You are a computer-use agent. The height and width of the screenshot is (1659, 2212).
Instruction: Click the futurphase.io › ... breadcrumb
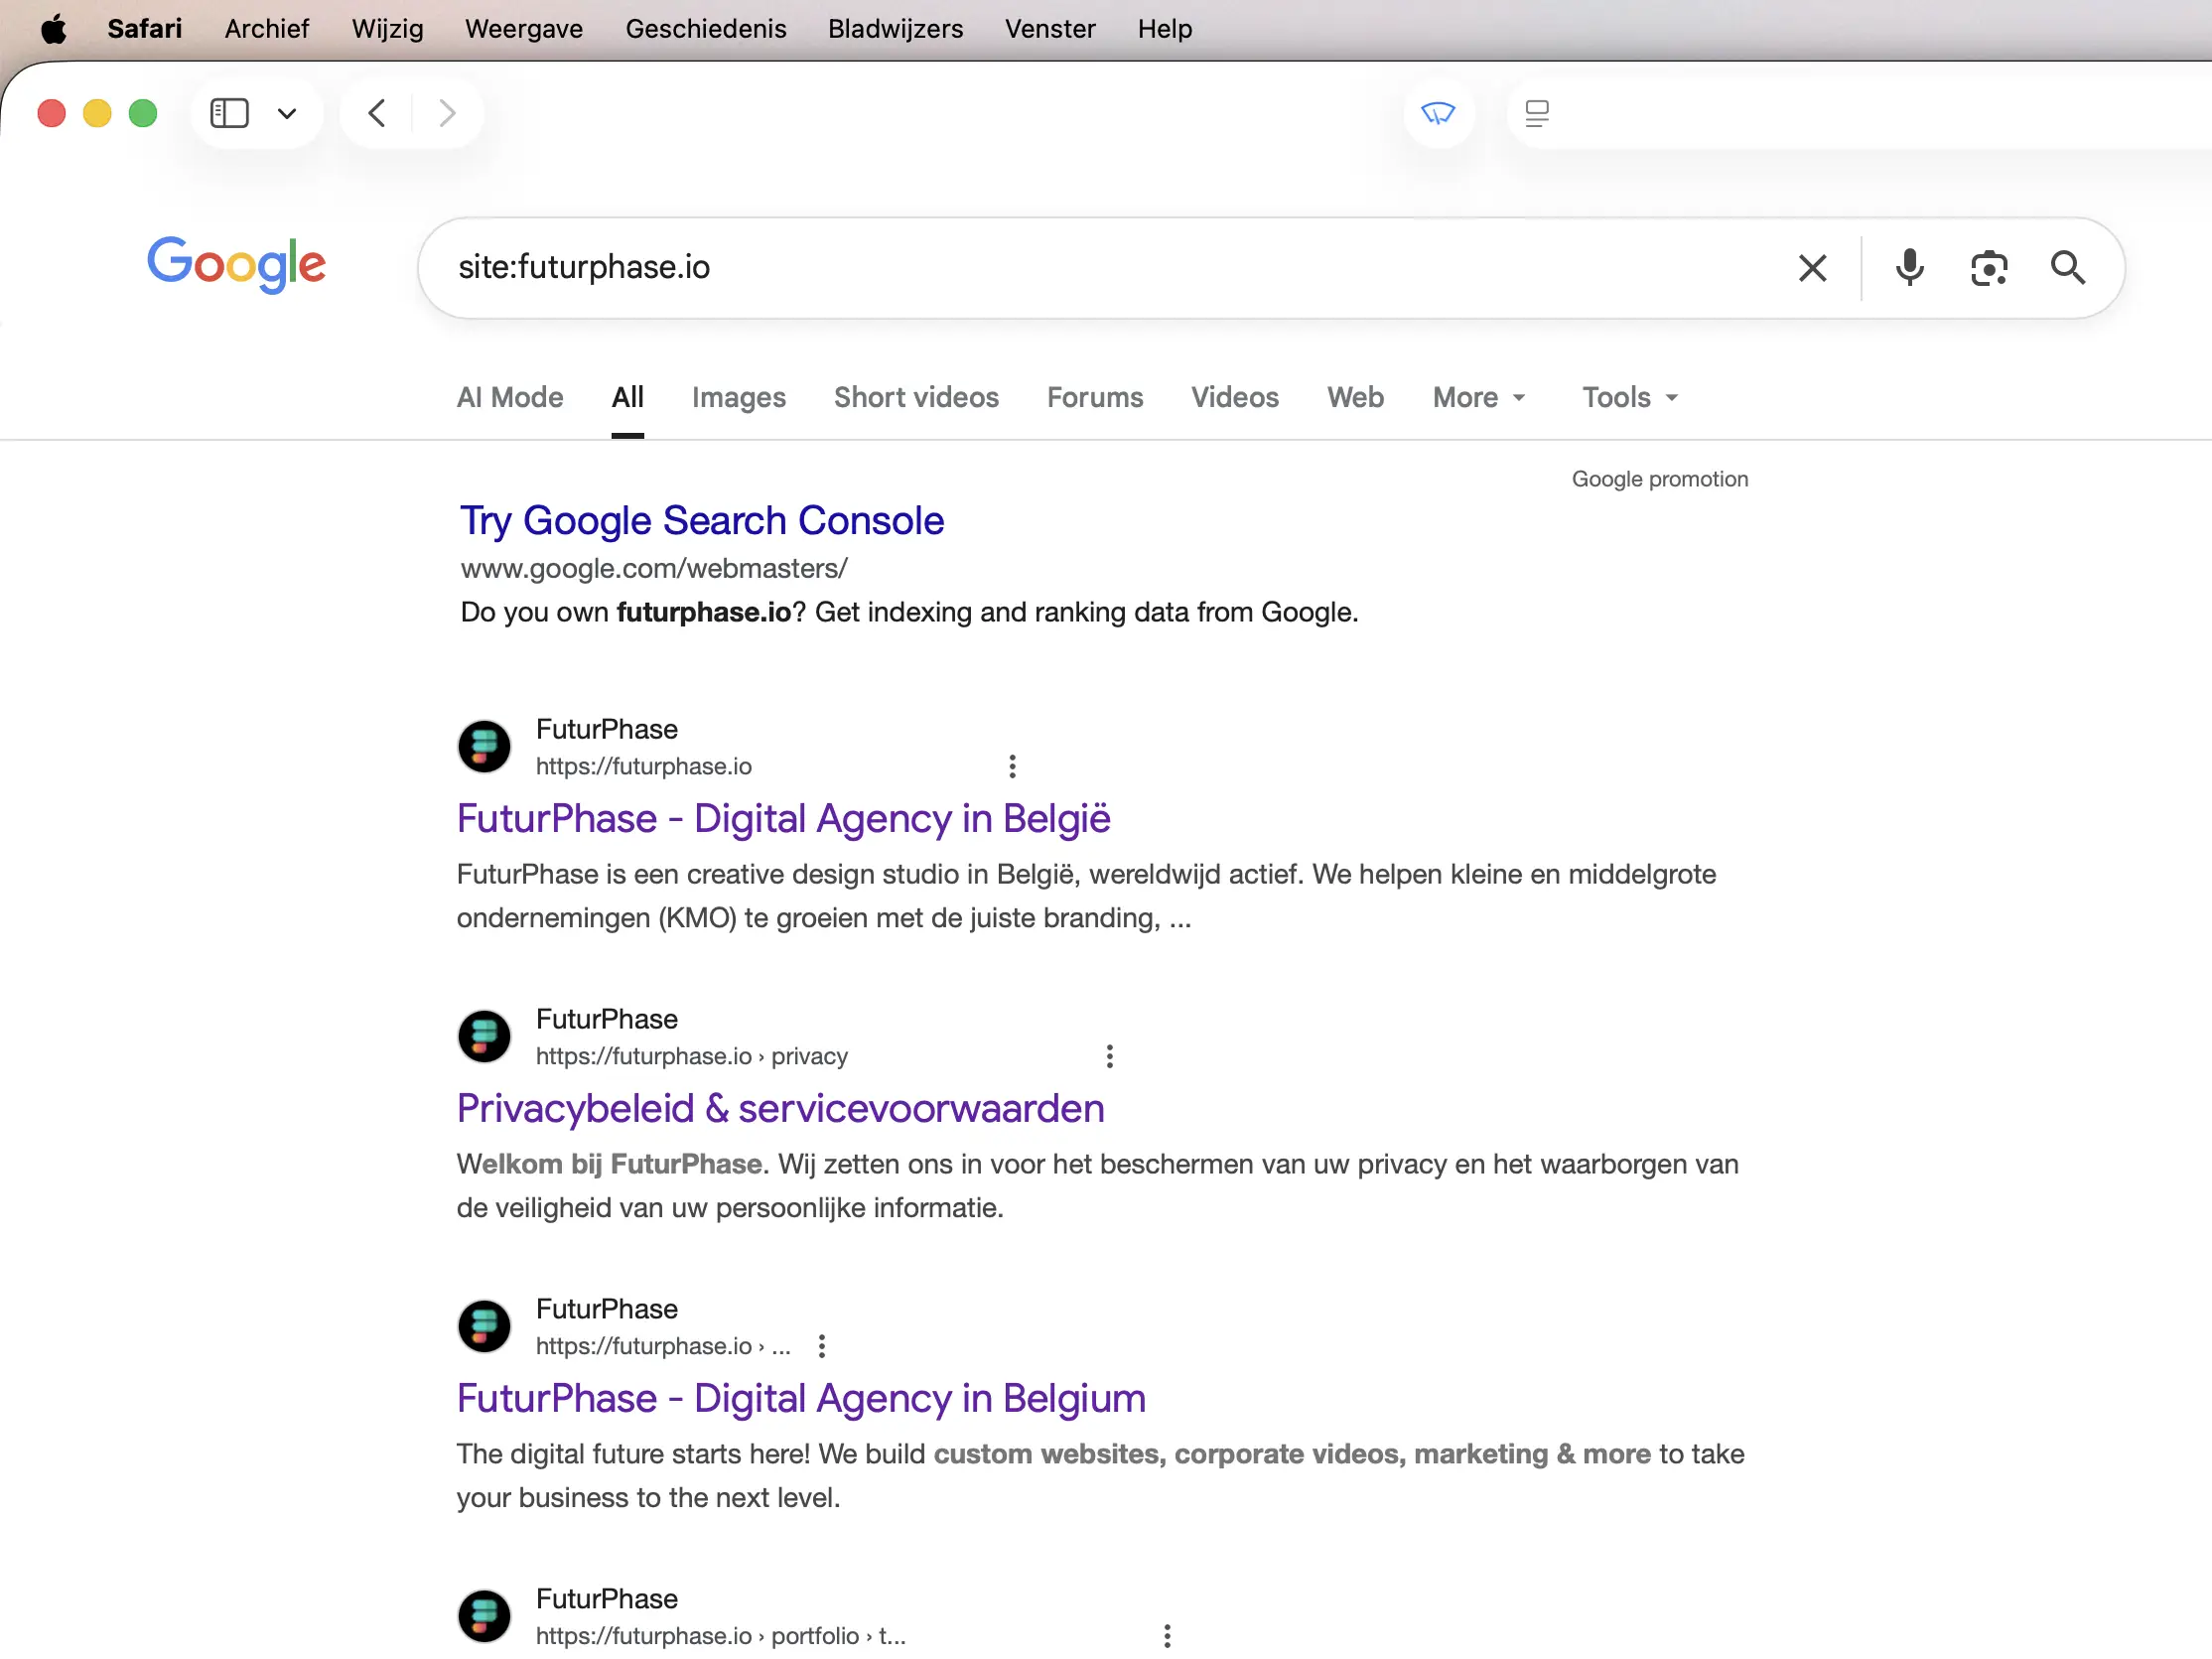(663, 1346)
